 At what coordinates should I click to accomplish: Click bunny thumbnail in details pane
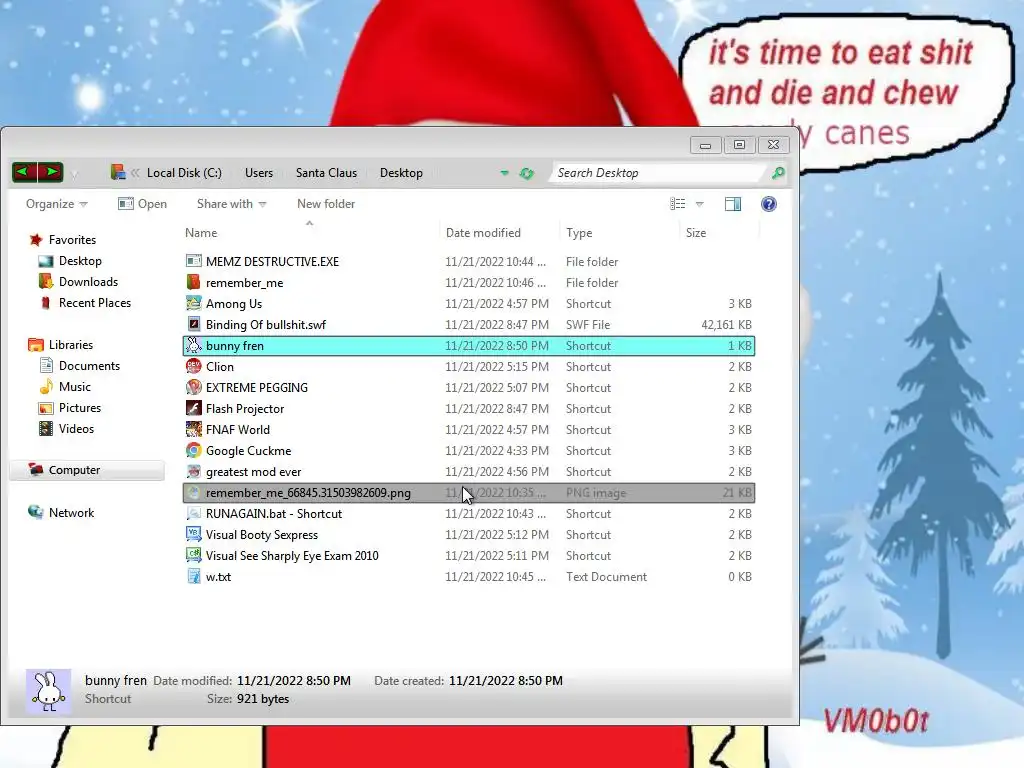point(48,691)
